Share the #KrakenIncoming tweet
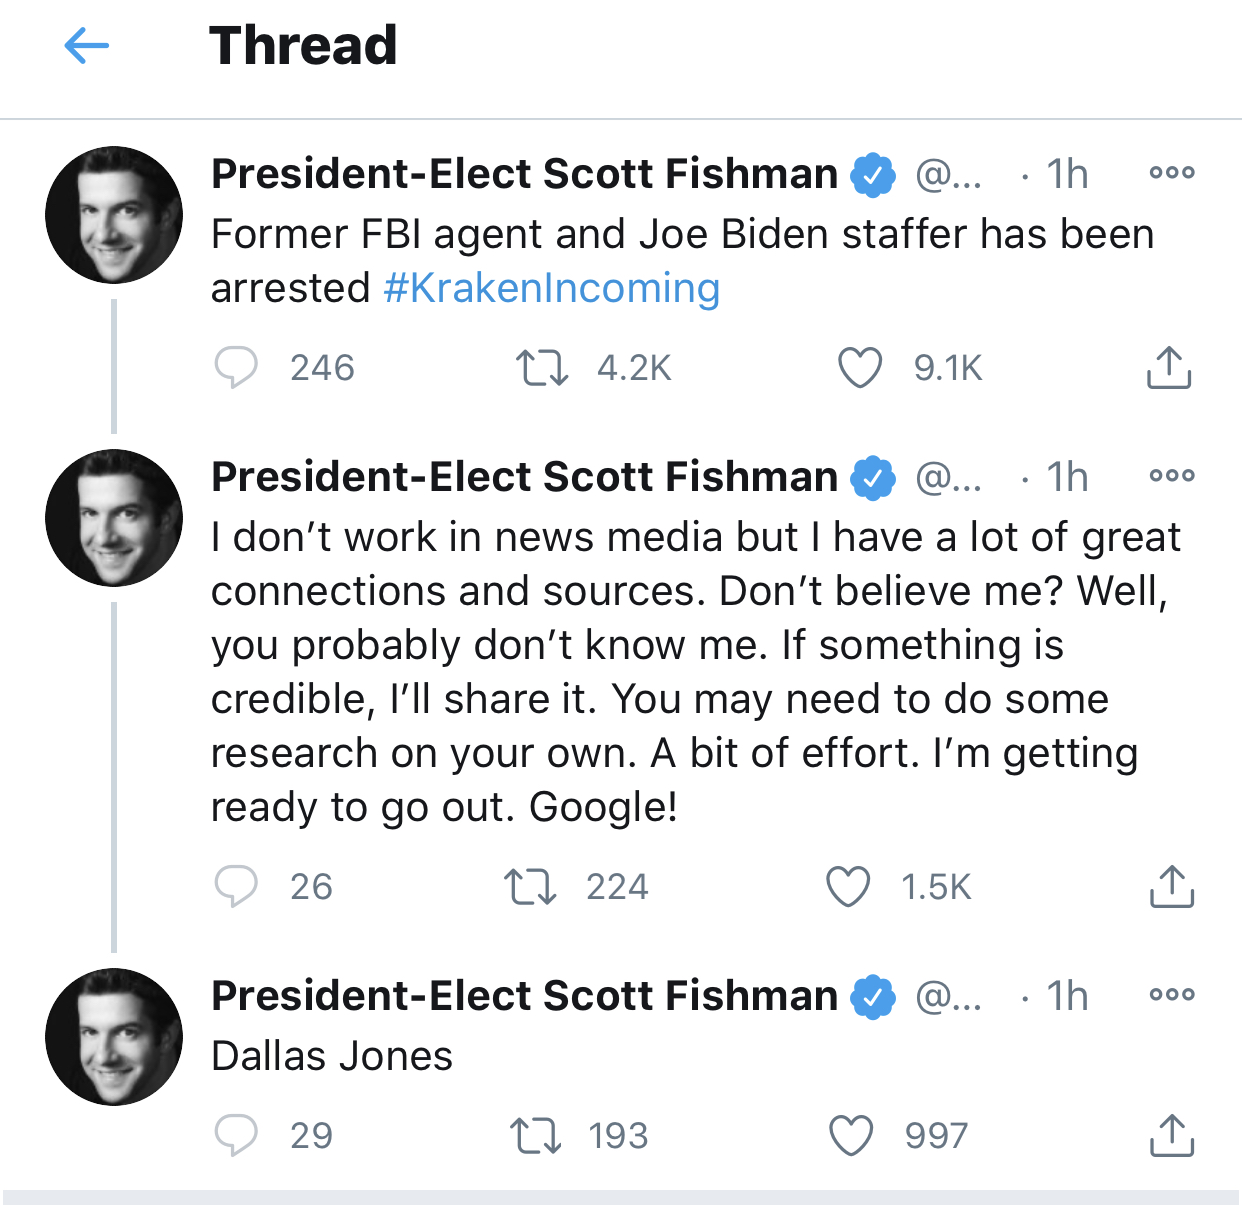The width and height of the screenshot is (1242, 1205). click(x=1168, y=367)
